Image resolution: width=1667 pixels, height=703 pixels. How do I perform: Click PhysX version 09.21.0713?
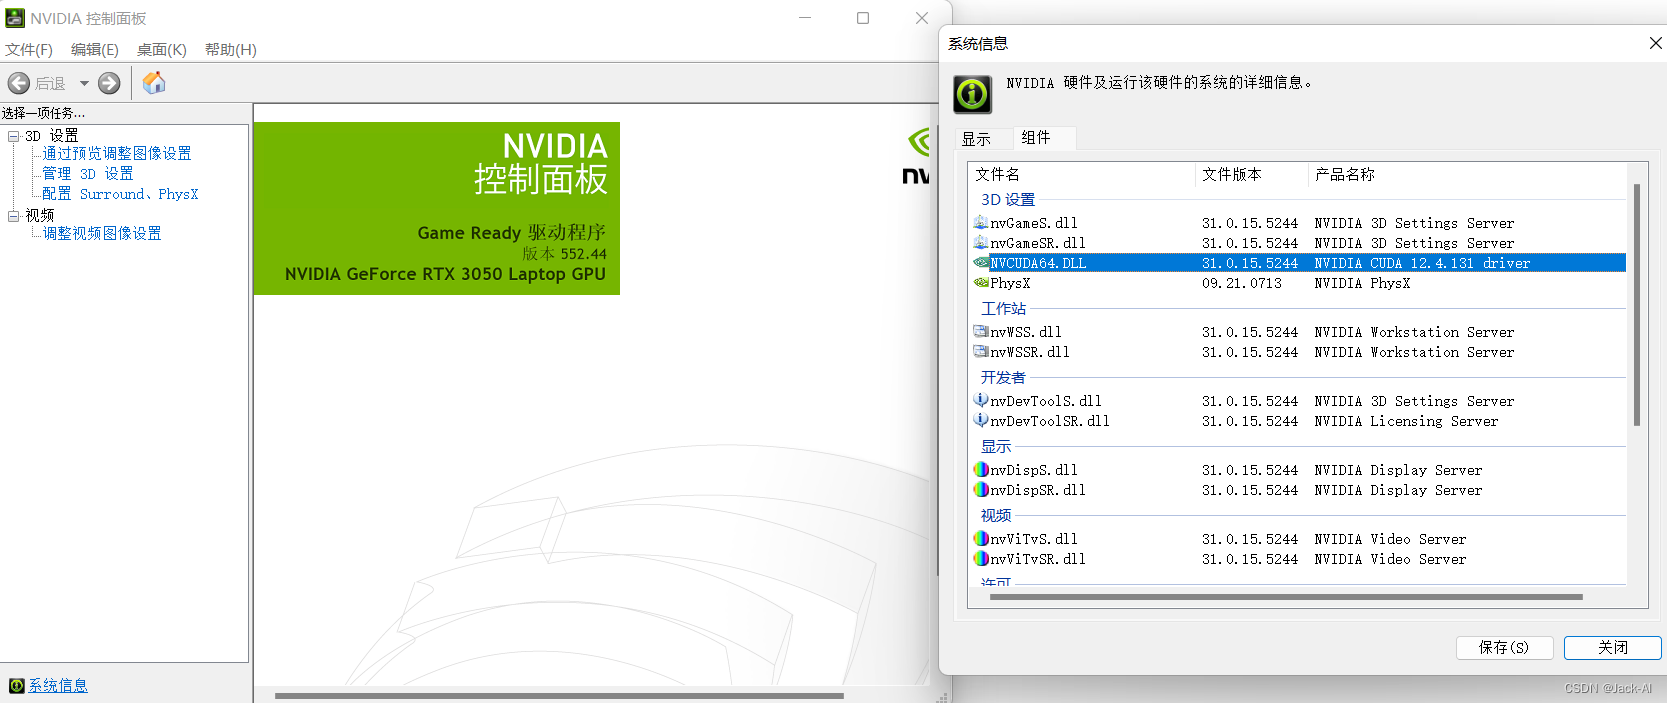pyautogui.click(x=1242, y=283)
